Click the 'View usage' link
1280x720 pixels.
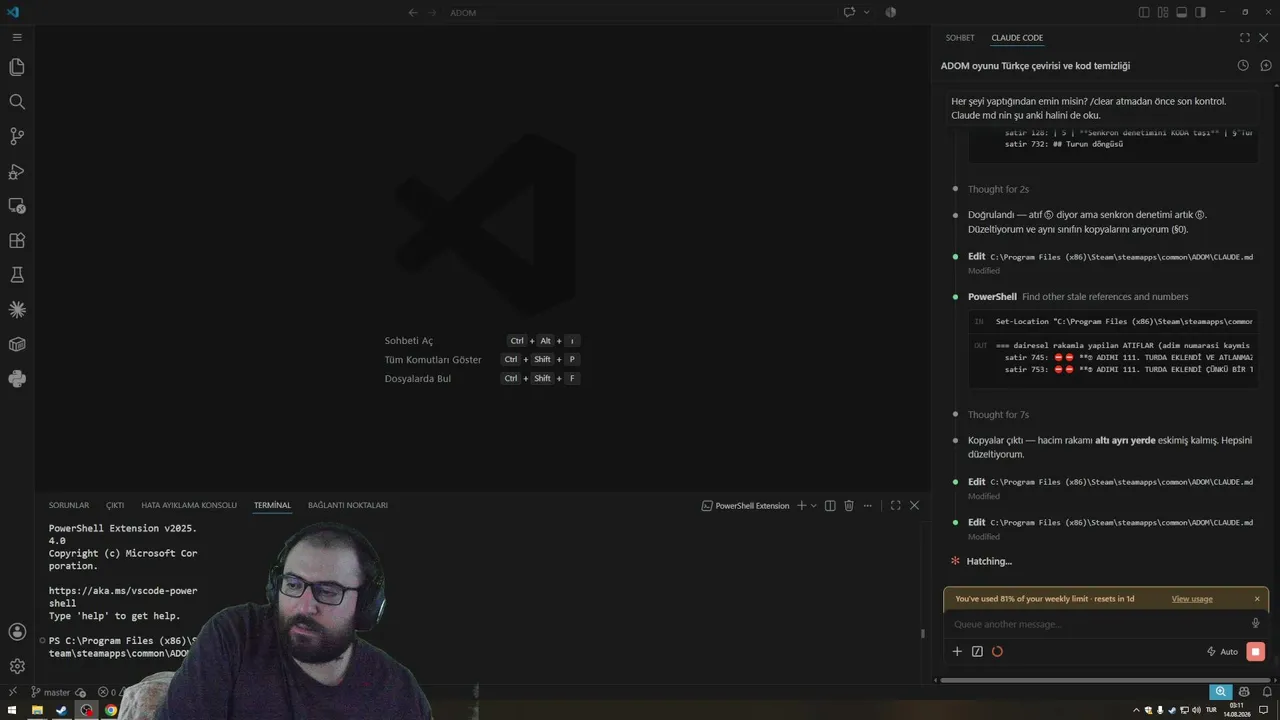[x=1192, y=599]
